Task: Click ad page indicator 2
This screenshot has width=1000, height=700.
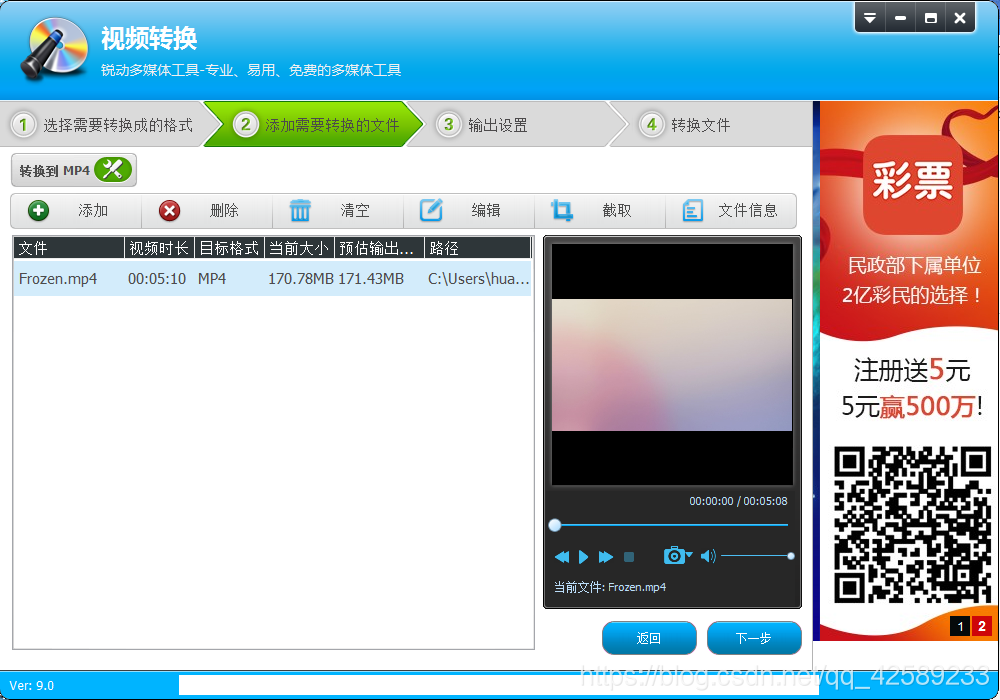Action: 982,626
